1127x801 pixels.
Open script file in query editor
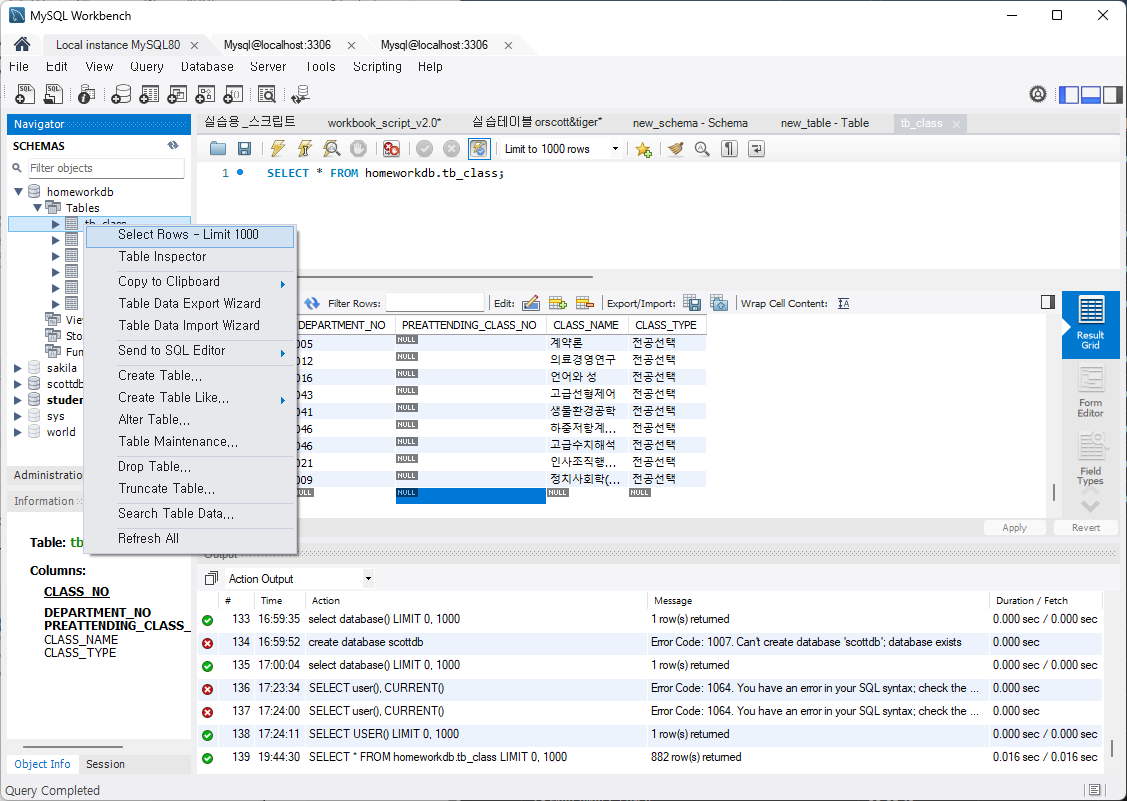[x=218, y=149]
